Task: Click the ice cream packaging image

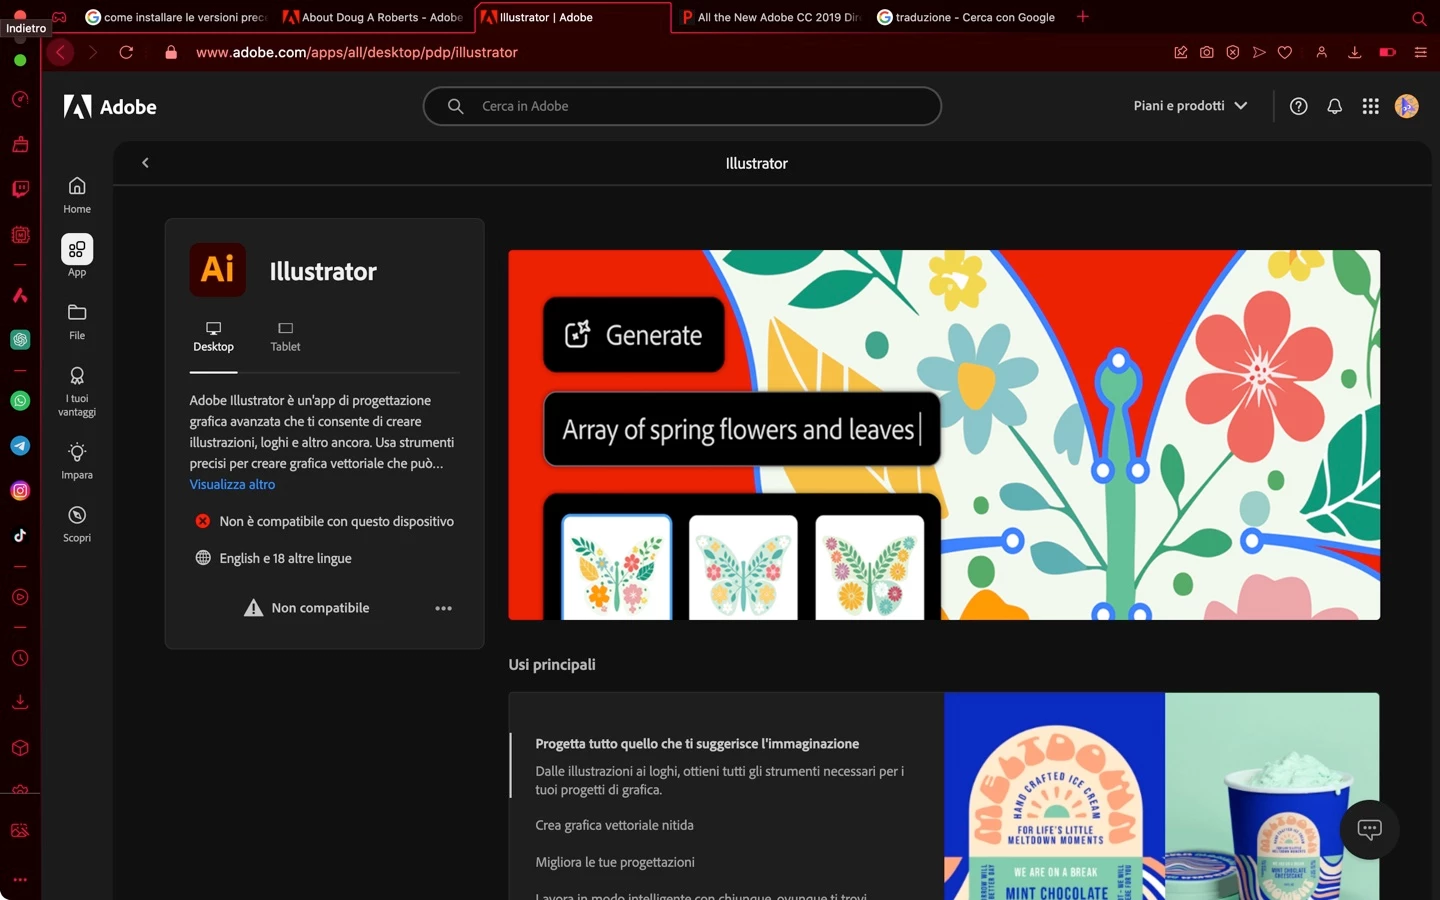Action: click(x=1161, y=796)
